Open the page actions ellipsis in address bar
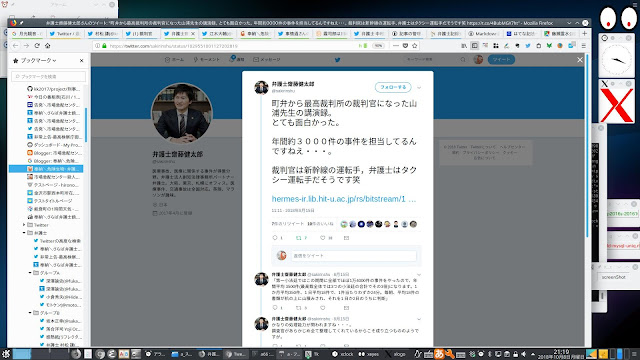This screenshot has height=360, width=640. pyautogui.click(x=396, y=46)
